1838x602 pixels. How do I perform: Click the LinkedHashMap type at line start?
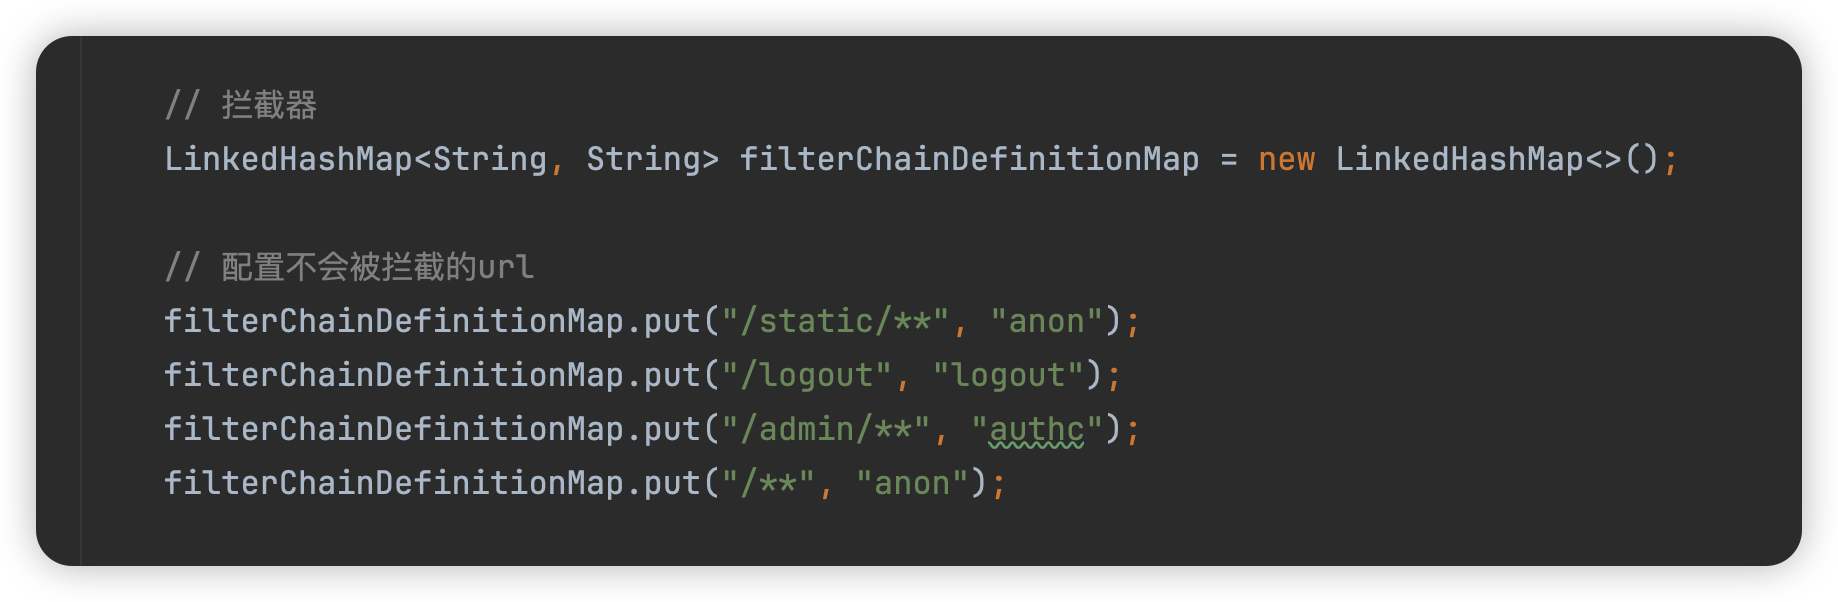[288, 159]
